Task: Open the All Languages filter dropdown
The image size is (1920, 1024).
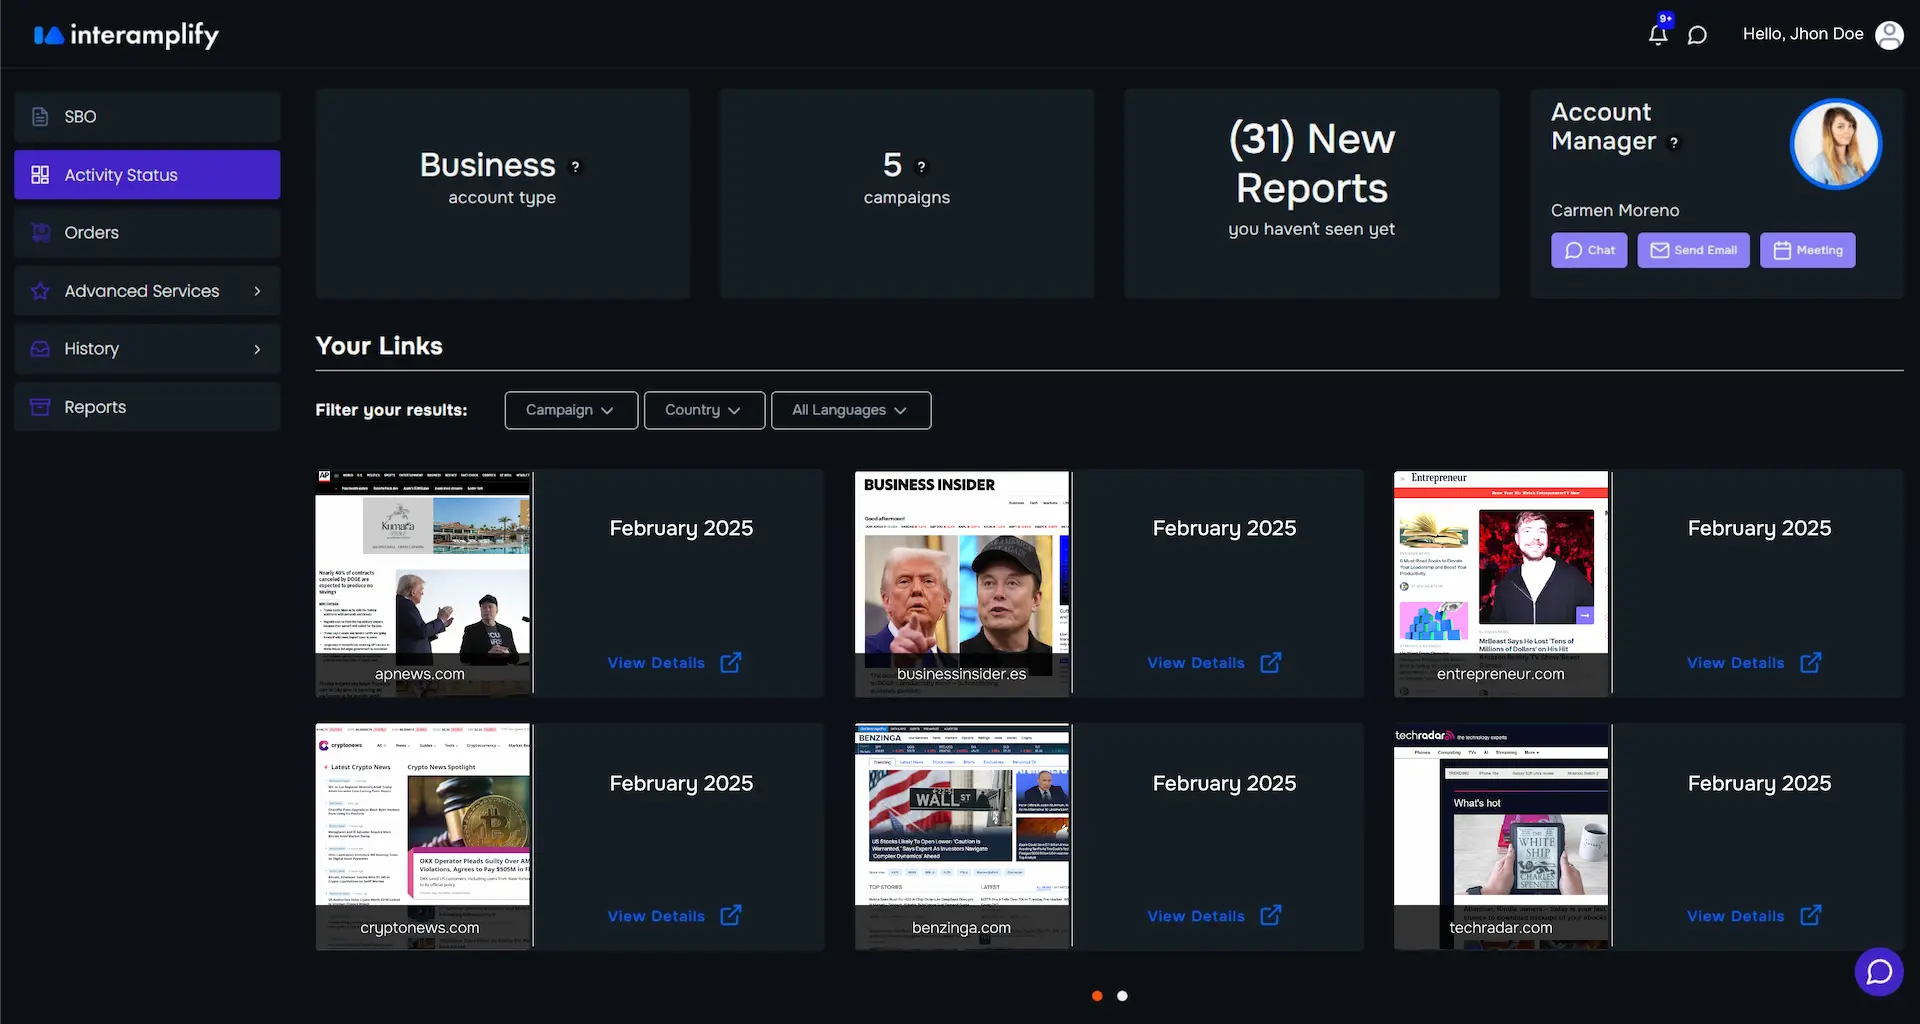Action: 851,410
